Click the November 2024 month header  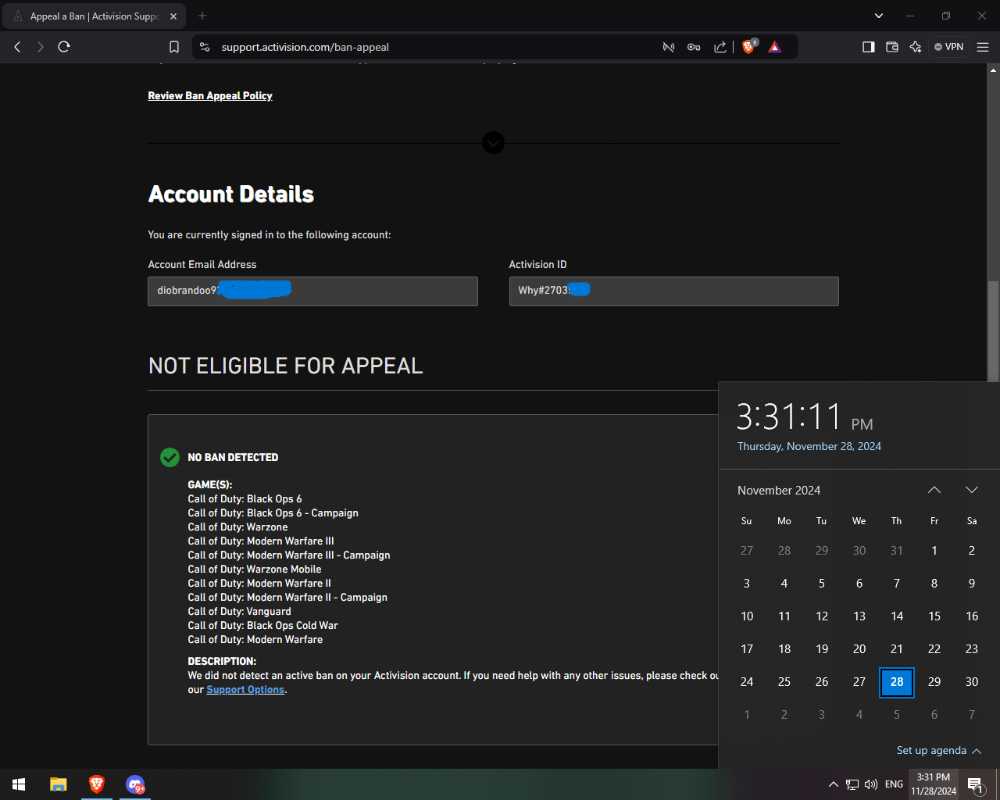click(x=779, y=490)
